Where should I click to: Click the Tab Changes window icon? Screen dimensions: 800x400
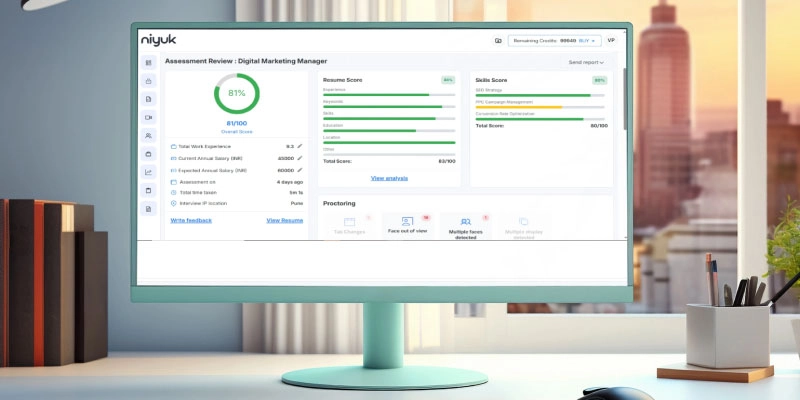click(x=349, y=222)
